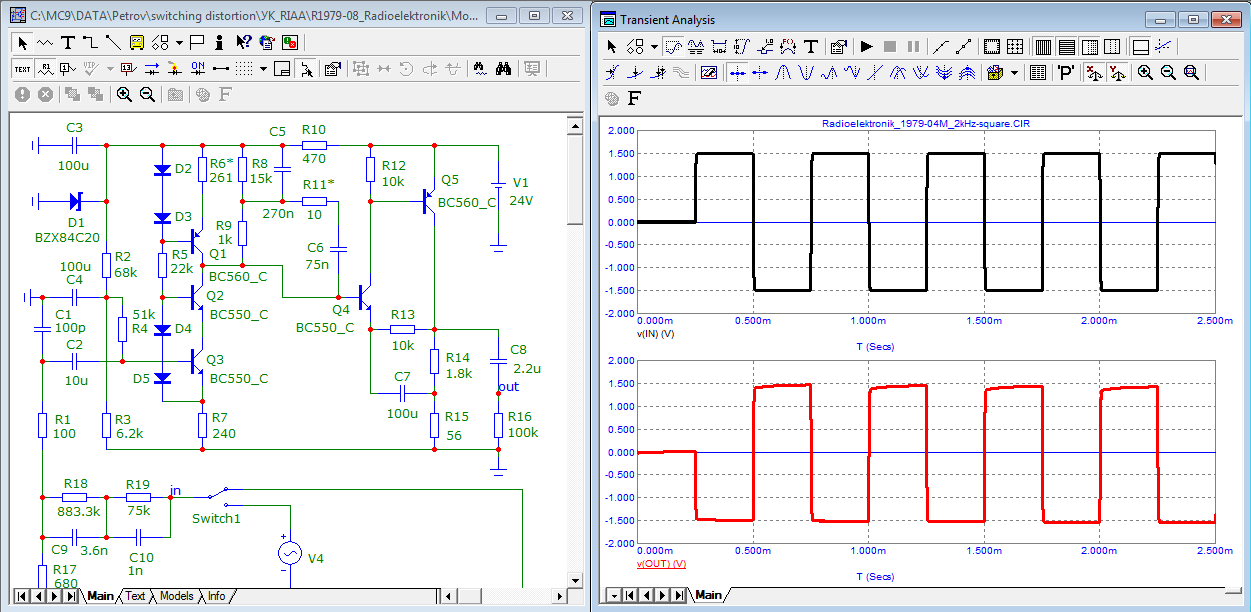Switch to the Text tab

[x=135, y=596]
